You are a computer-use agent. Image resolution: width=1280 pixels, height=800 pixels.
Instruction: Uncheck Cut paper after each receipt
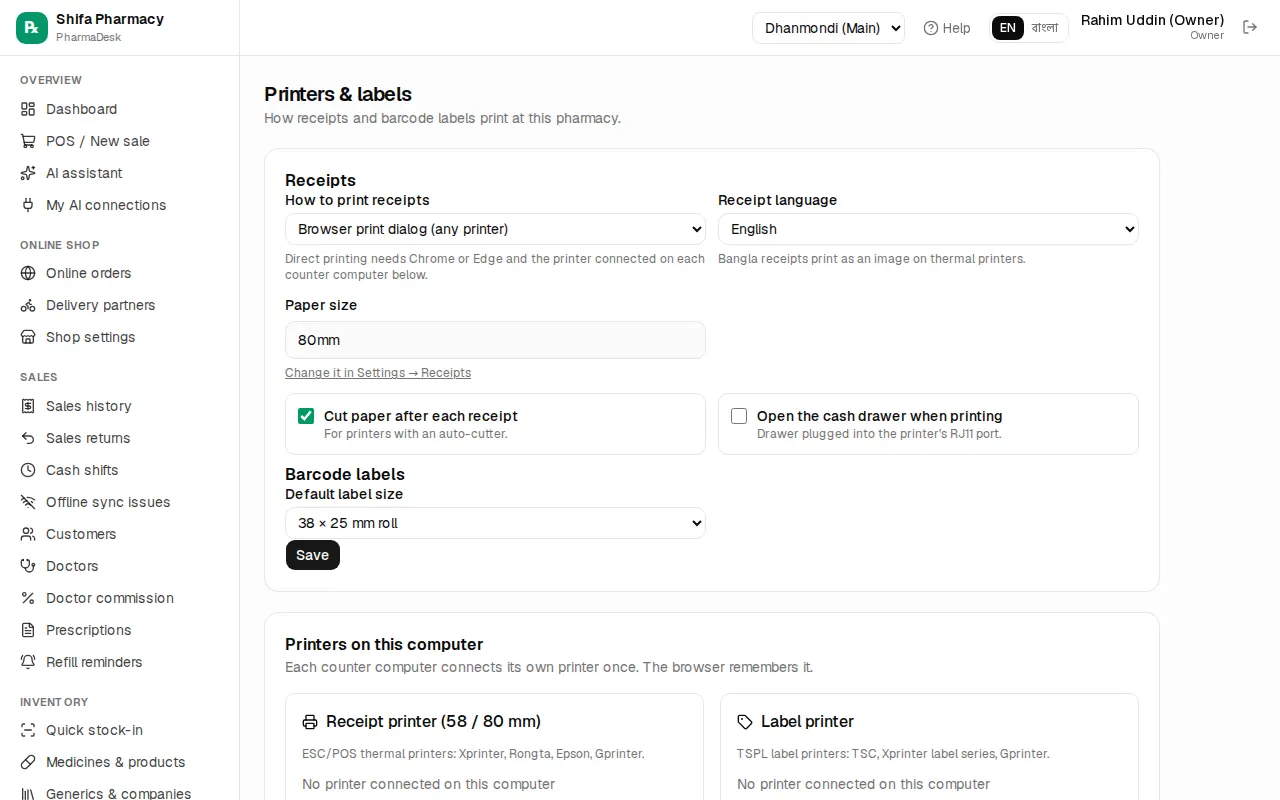306,416
